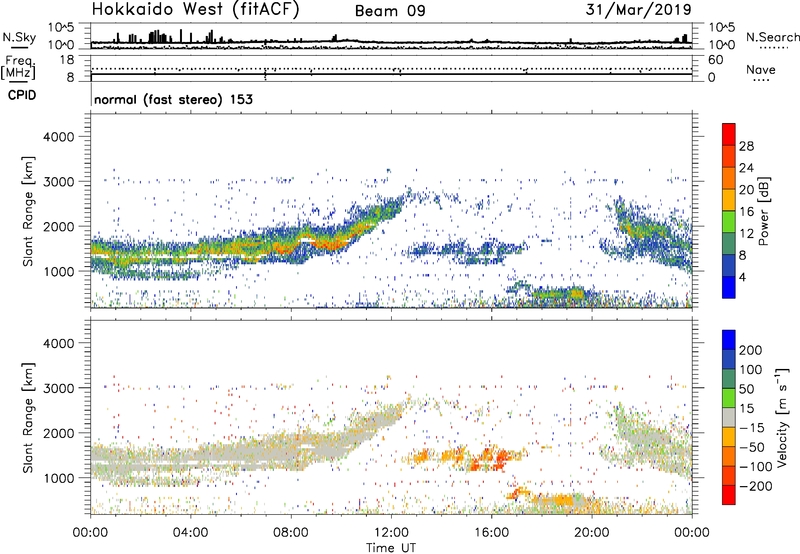Click the 'Power [dB]' colorbar title
The height and width of the screenshot is (554, 800).
coord(764,211)
